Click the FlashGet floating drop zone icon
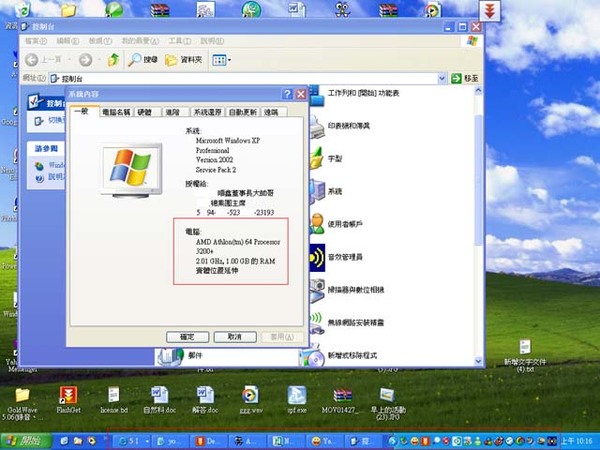600x450 pixels. [490, 11]
